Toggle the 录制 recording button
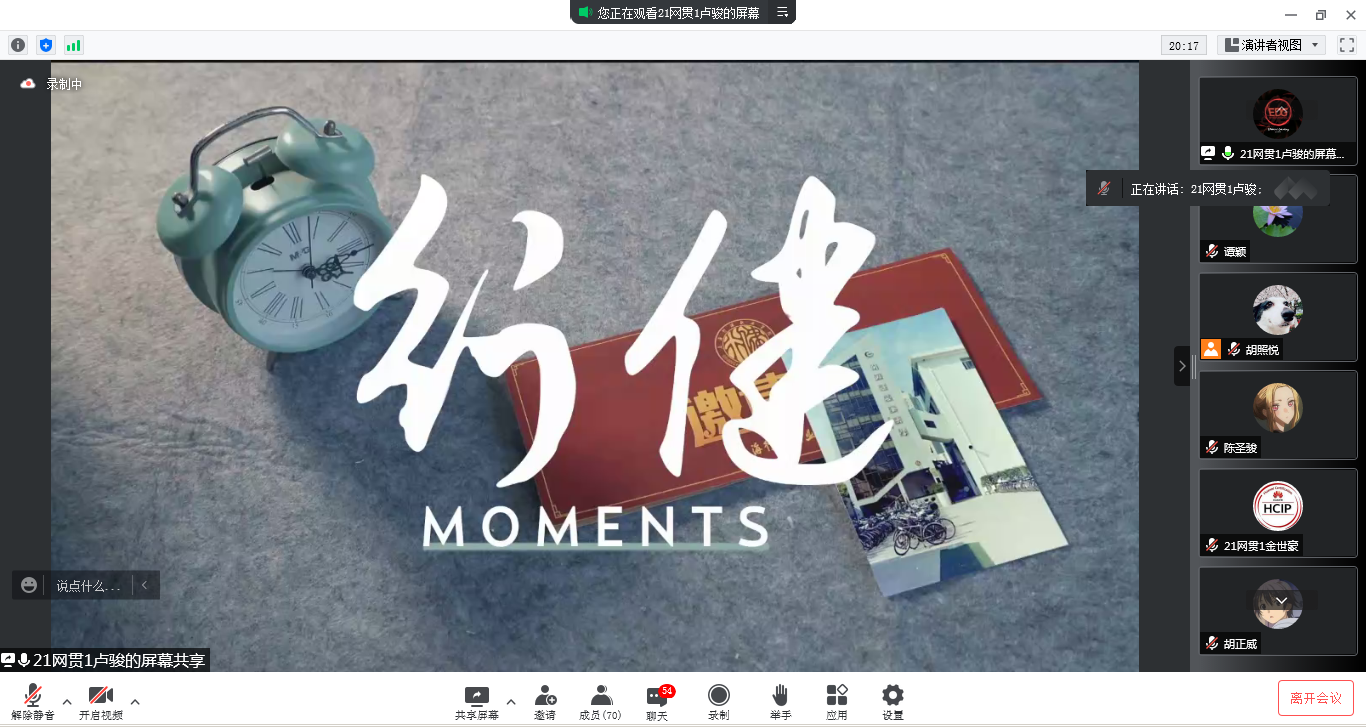The width and height of the screenshot is (1366, 727). [718, 701]
